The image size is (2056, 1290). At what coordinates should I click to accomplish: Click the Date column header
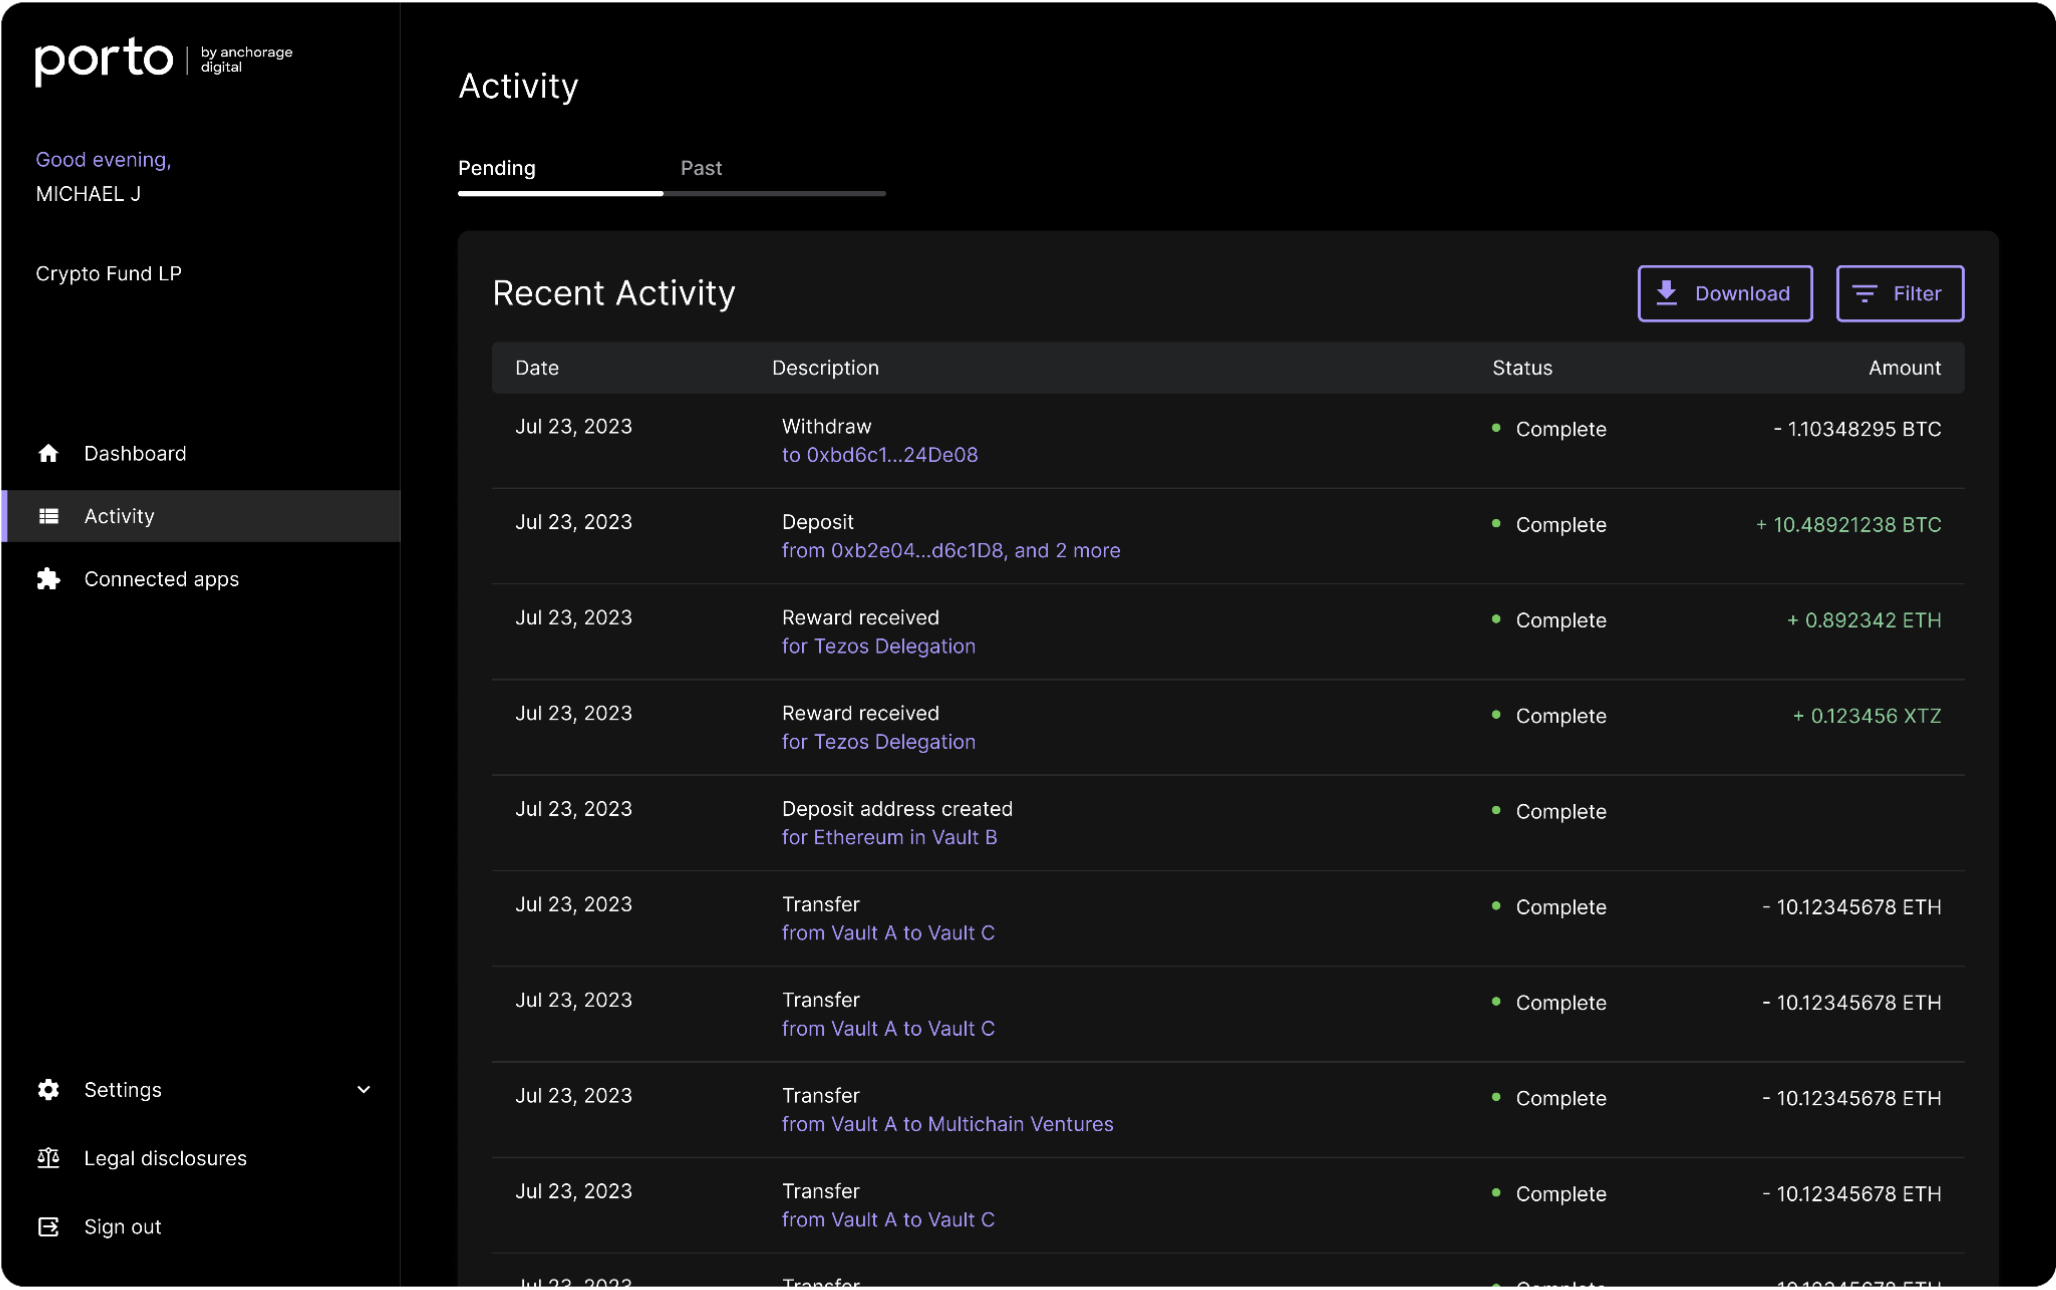[537, 368]
